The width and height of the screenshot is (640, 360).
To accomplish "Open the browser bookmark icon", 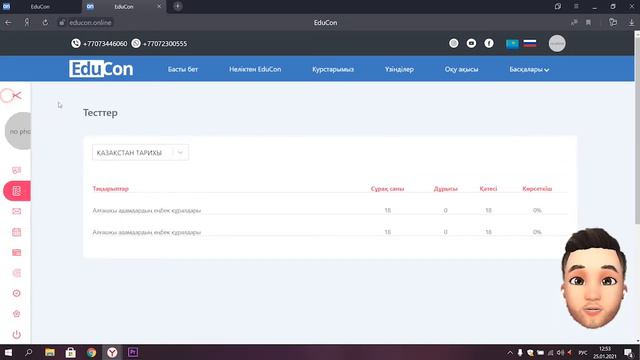I will click(x=588, y=22).
